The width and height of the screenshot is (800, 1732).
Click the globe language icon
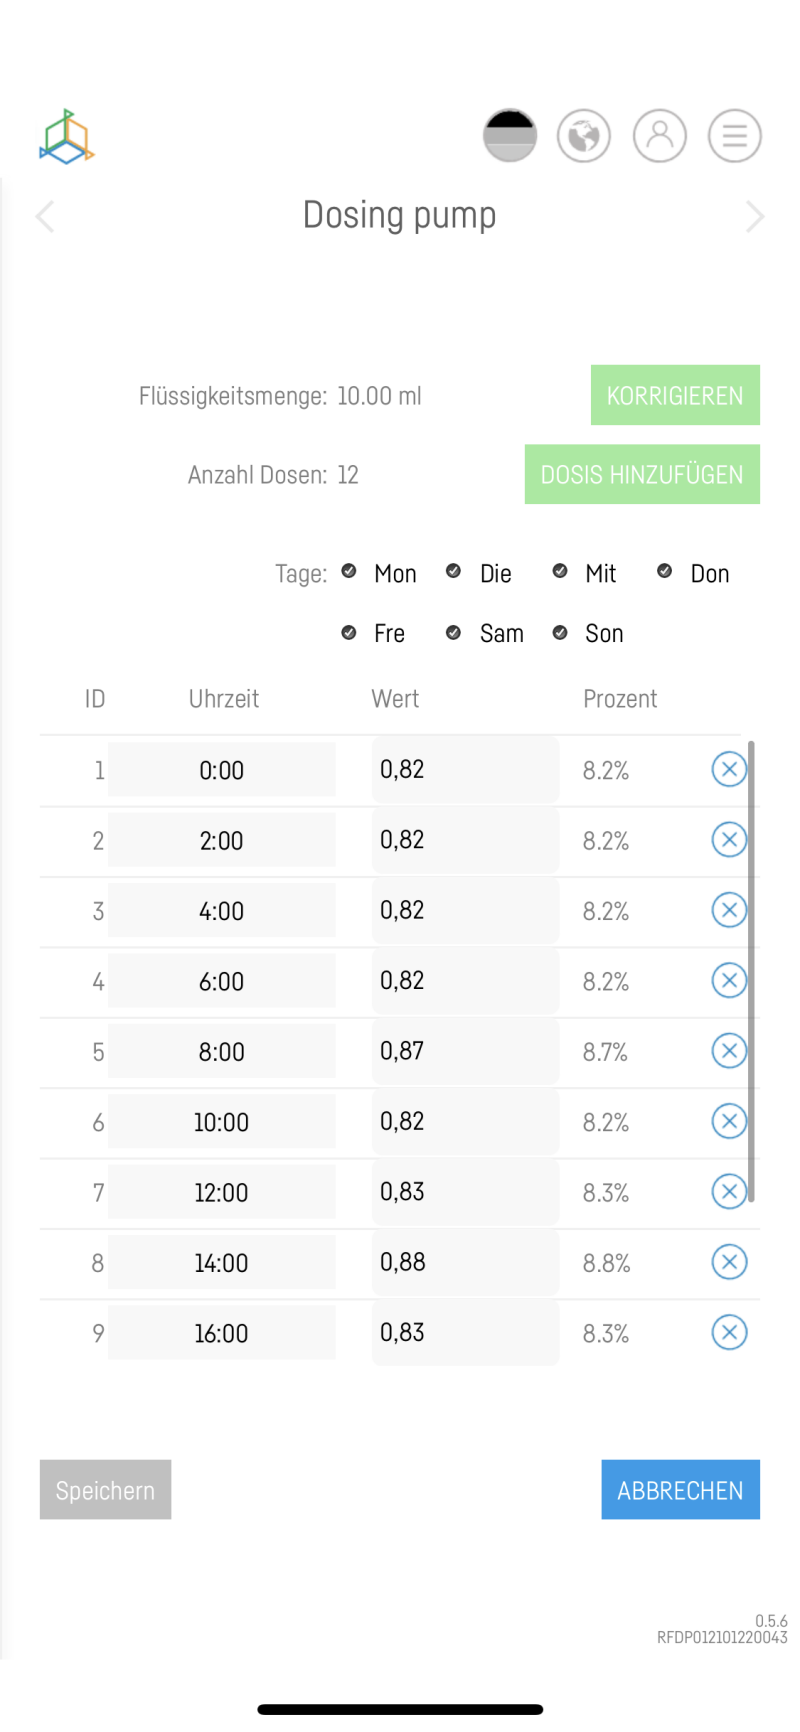pyautogui.click(x=584, y=136)
